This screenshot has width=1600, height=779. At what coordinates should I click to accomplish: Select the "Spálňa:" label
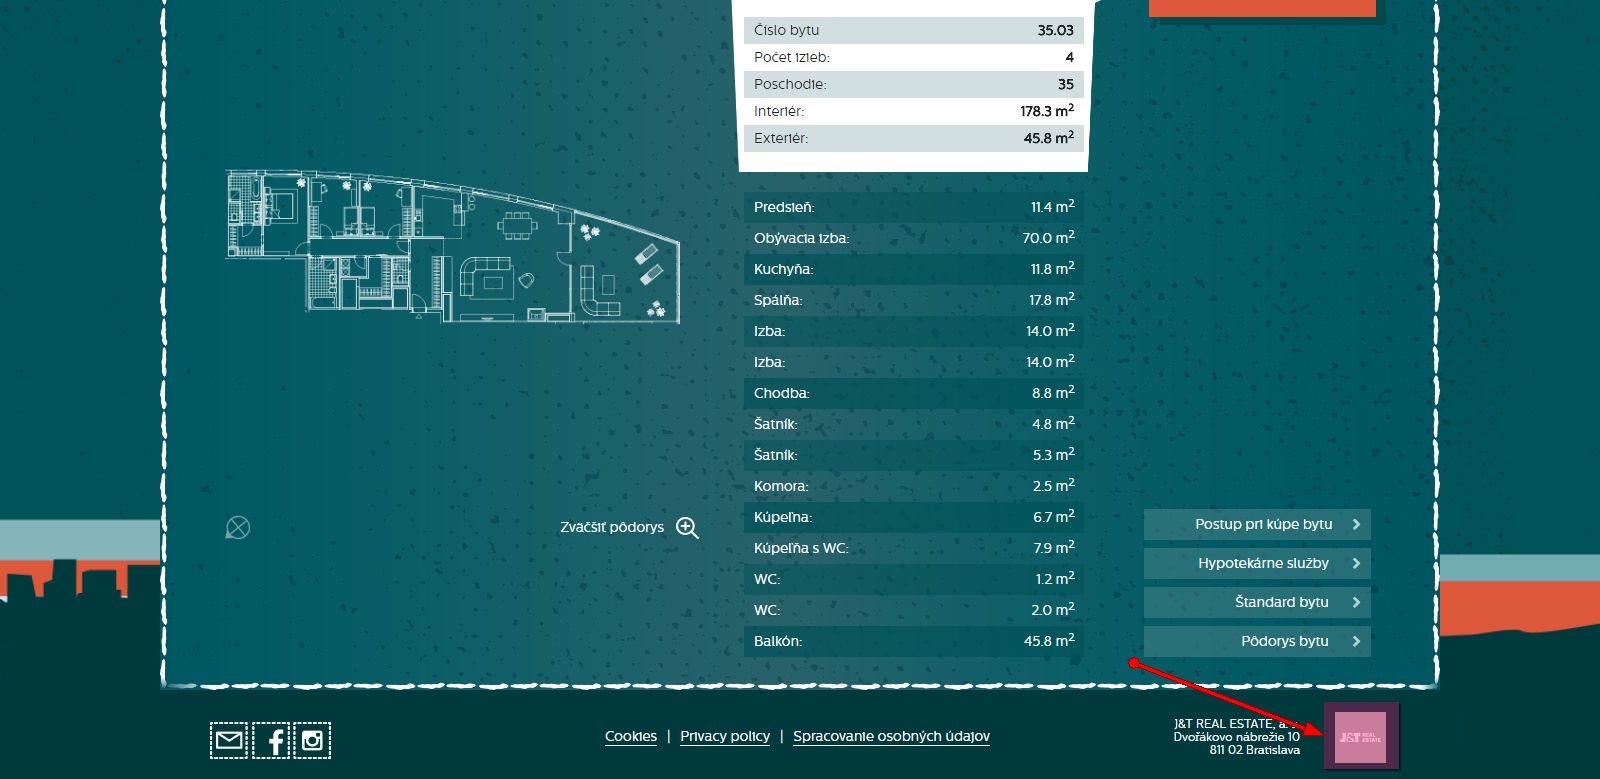pyautogui.click(x=778, y=300)
